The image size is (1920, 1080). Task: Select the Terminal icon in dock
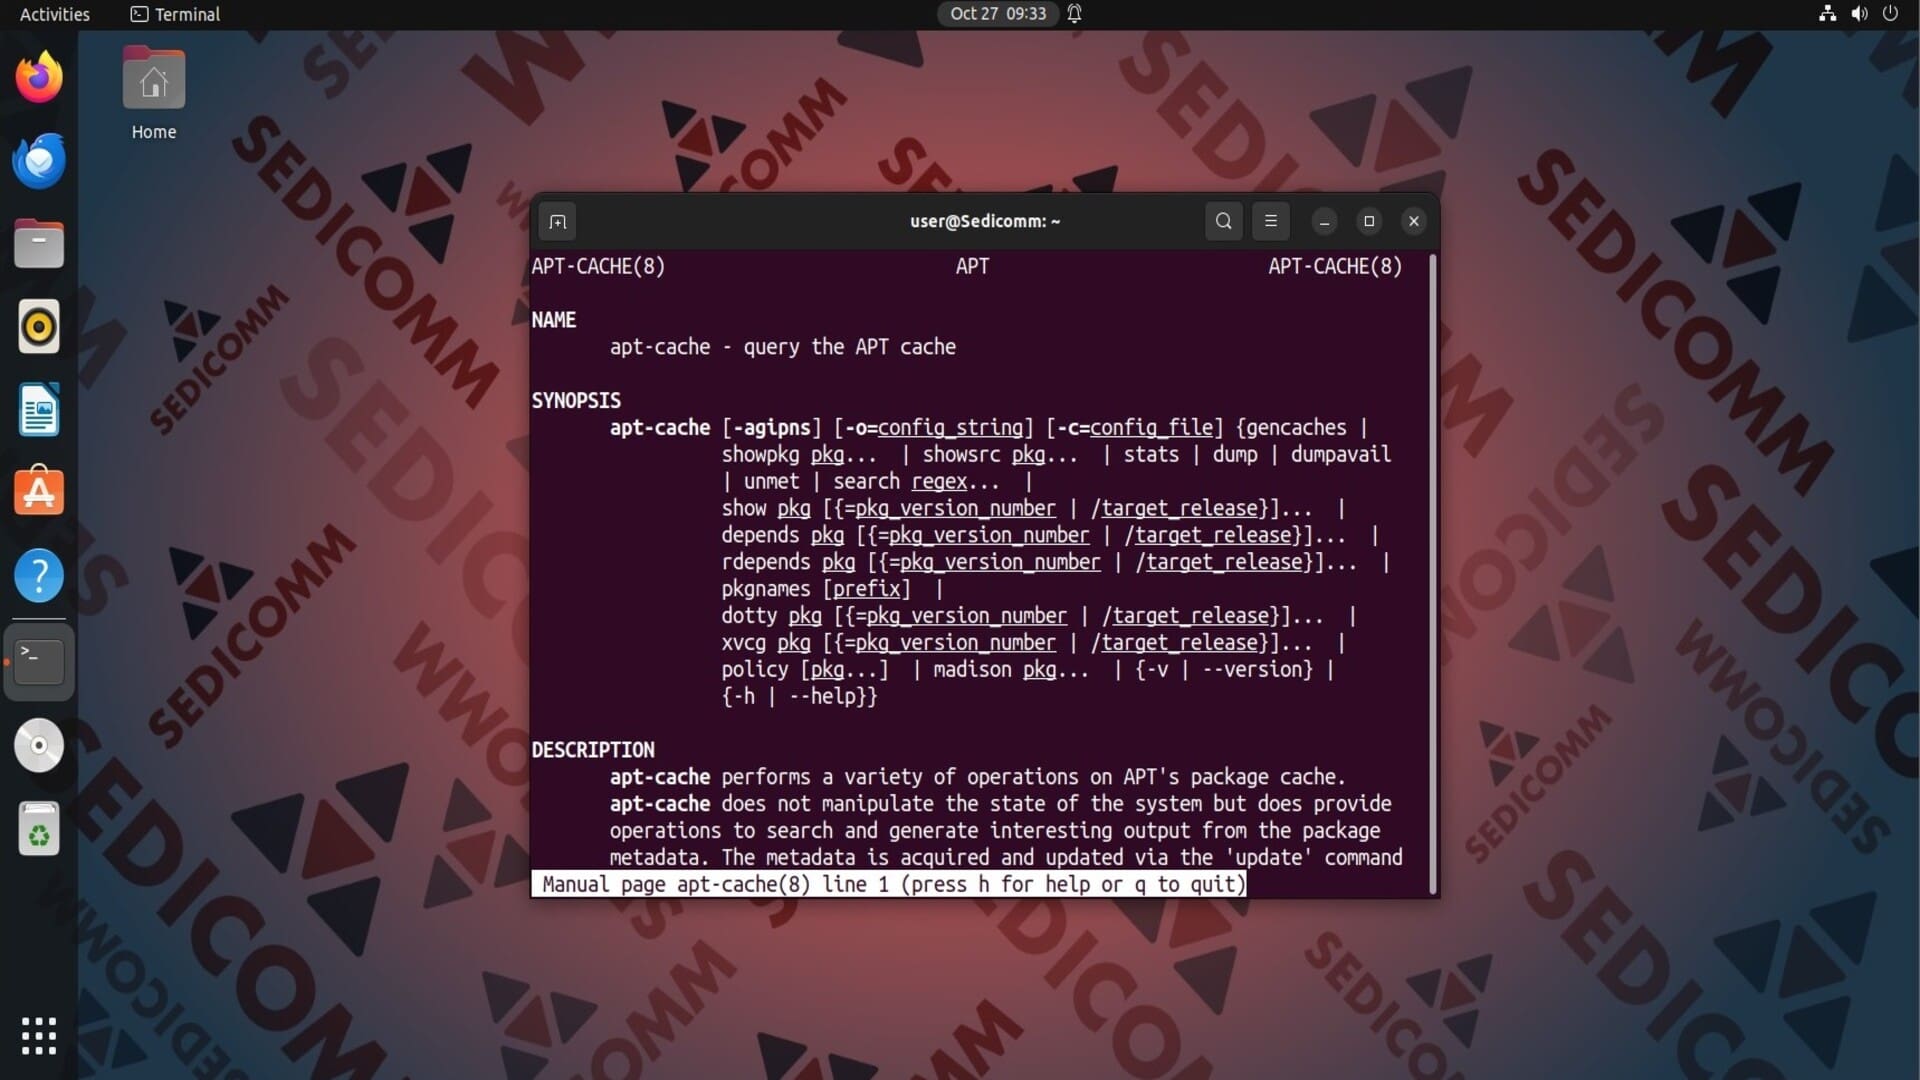(x=39, y=660)
